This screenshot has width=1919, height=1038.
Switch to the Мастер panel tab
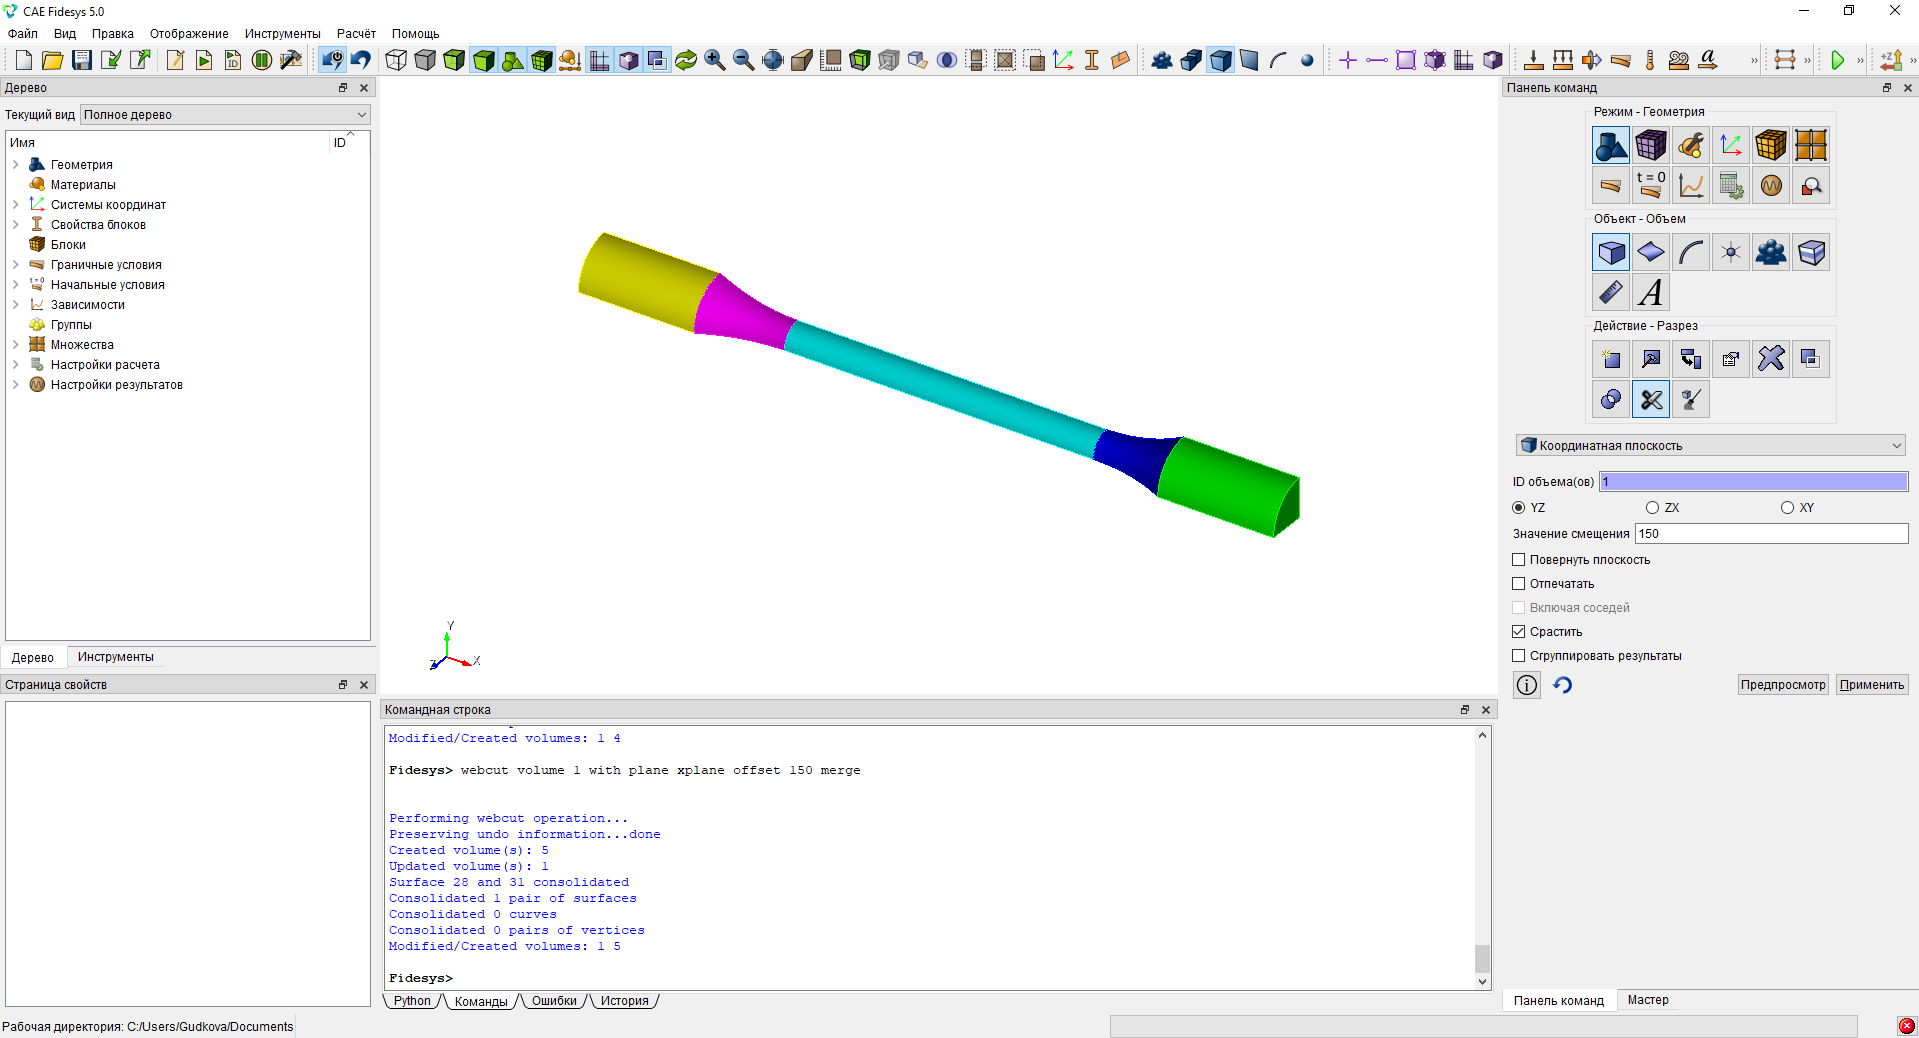pyautogui.click(x=1648, y=1000)
